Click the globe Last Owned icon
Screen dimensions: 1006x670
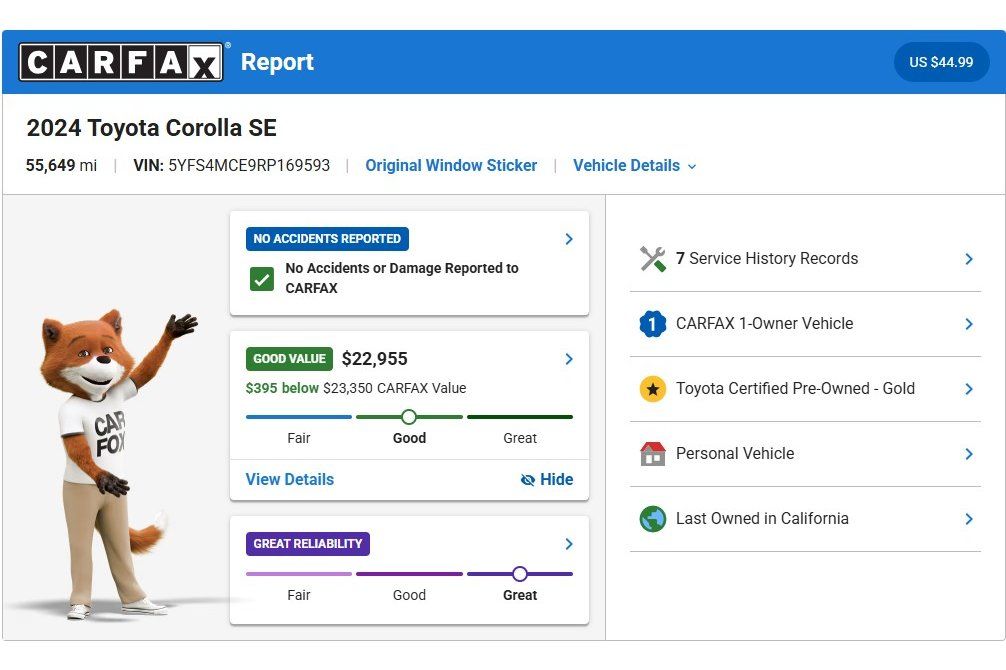(652, 519)
